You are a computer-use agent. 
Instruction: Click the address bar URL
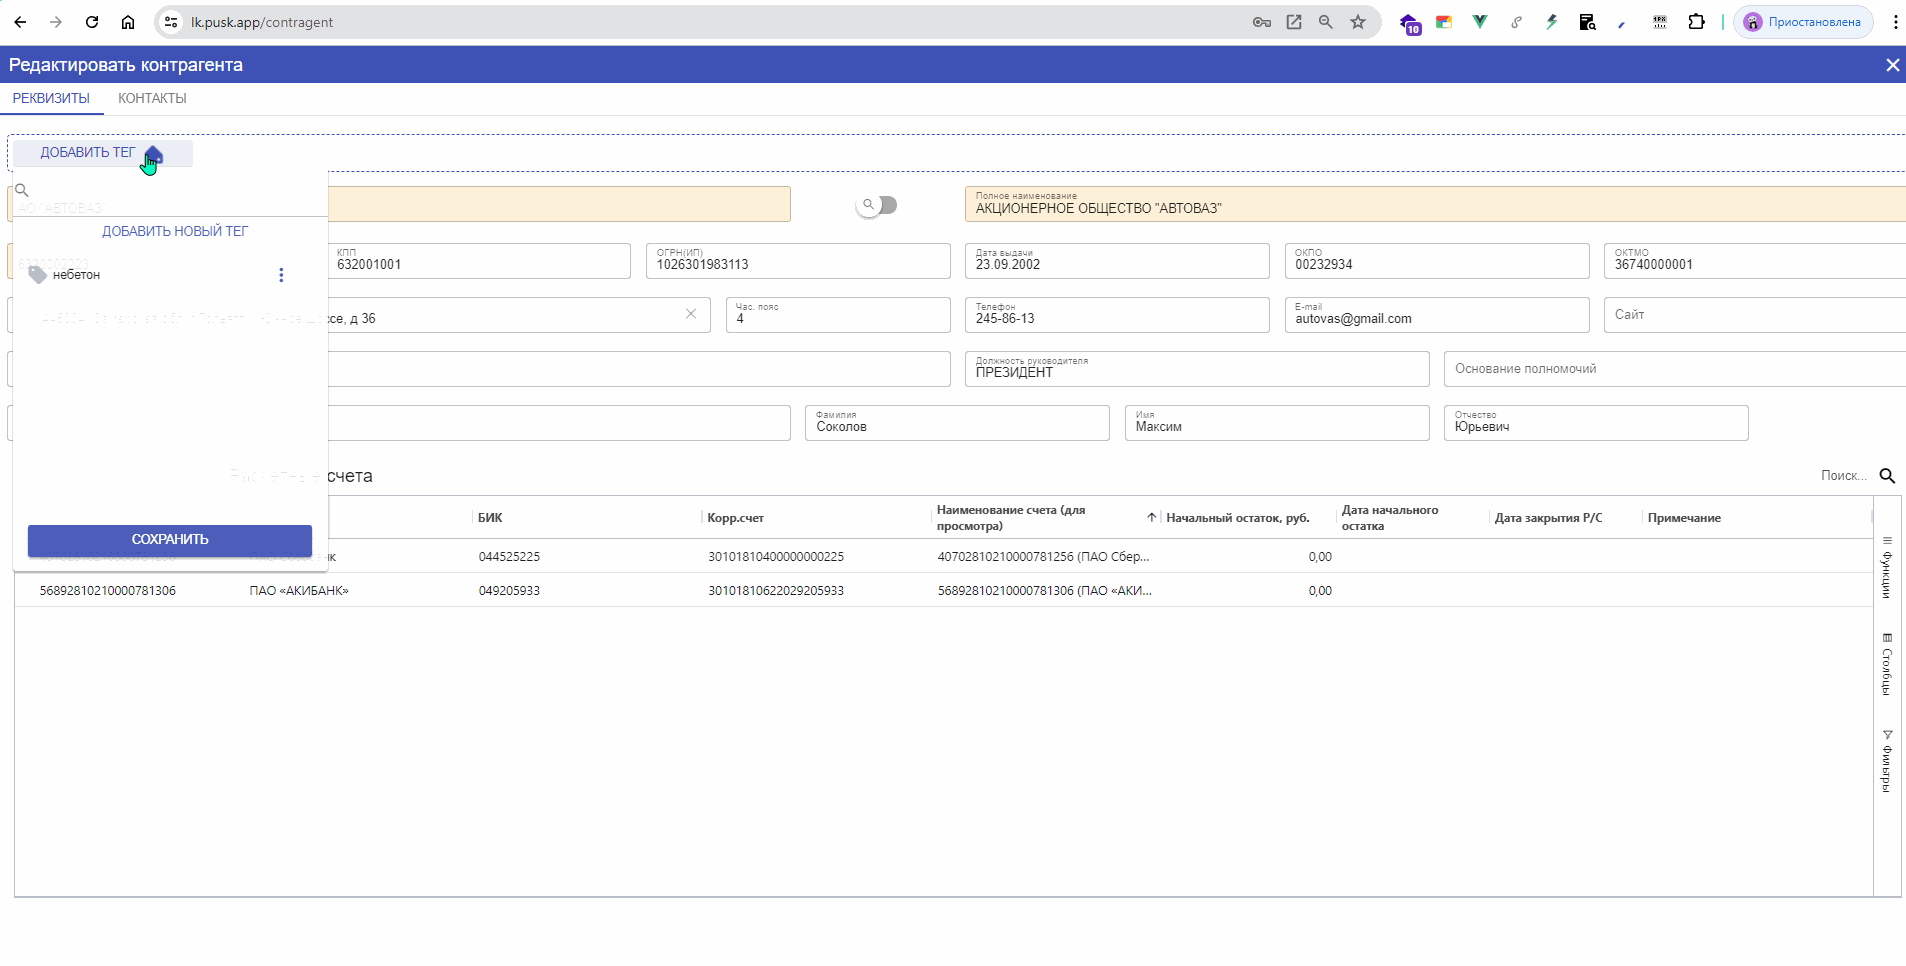pos(262,22)
